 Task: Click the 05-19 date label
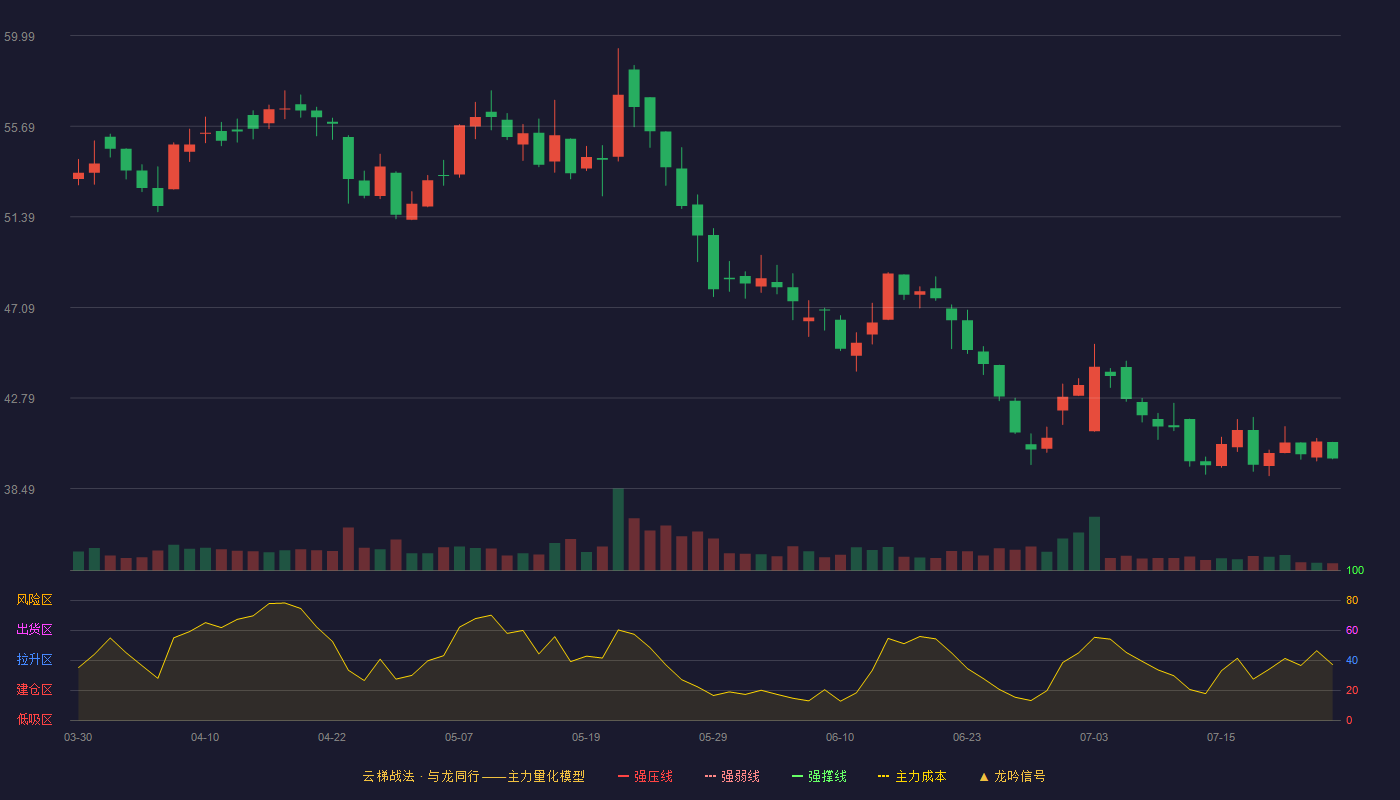pos(586,737)
